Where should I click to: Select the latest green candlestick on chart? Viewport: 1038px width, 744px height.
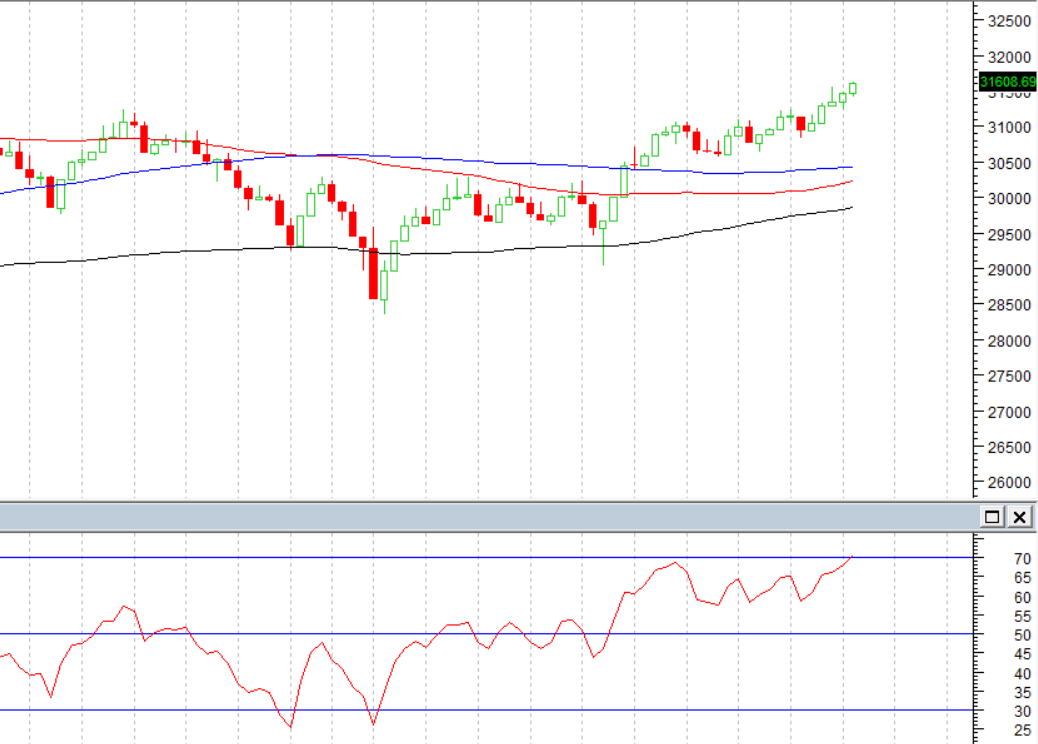[853, 88]
